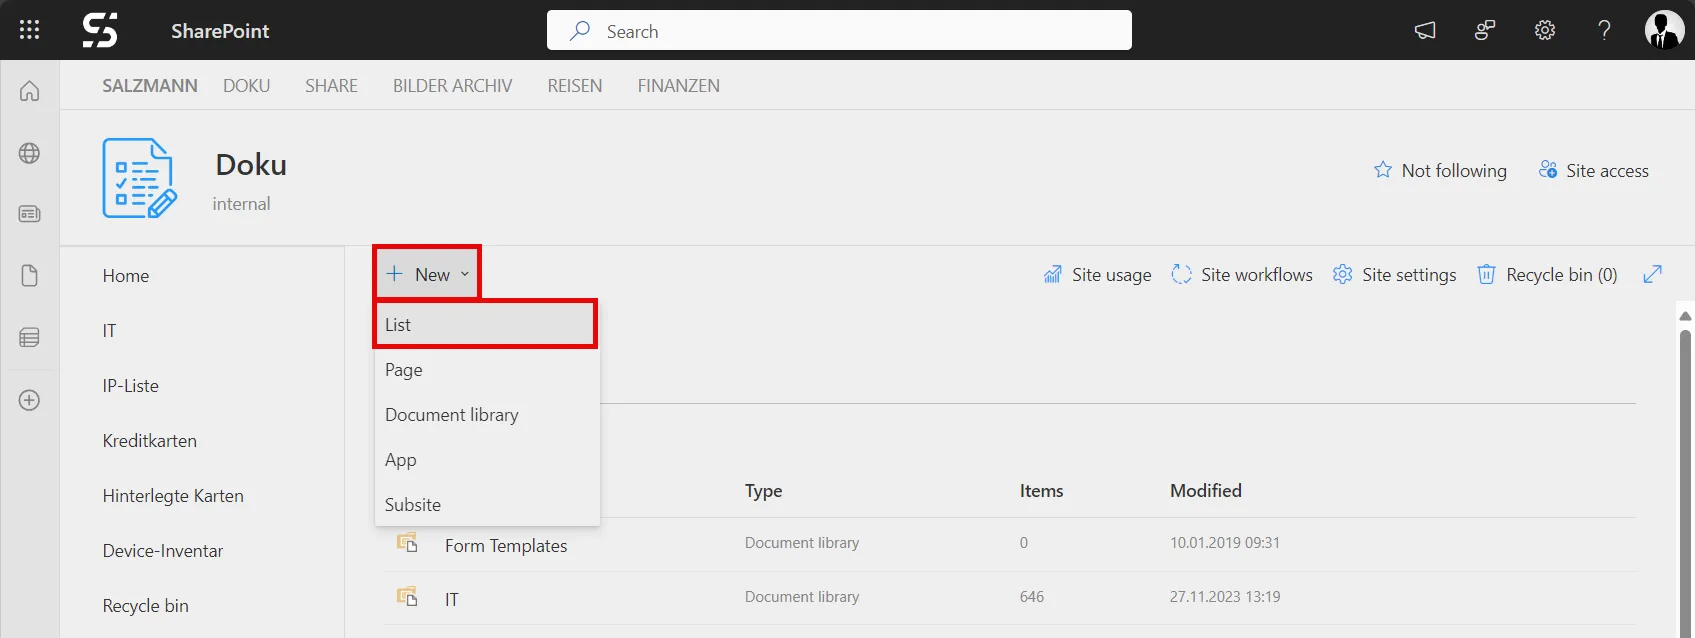Screen dimensions: 1695x638
Task: Open Recycle bin in left navigation
Action: click(146, 606)
